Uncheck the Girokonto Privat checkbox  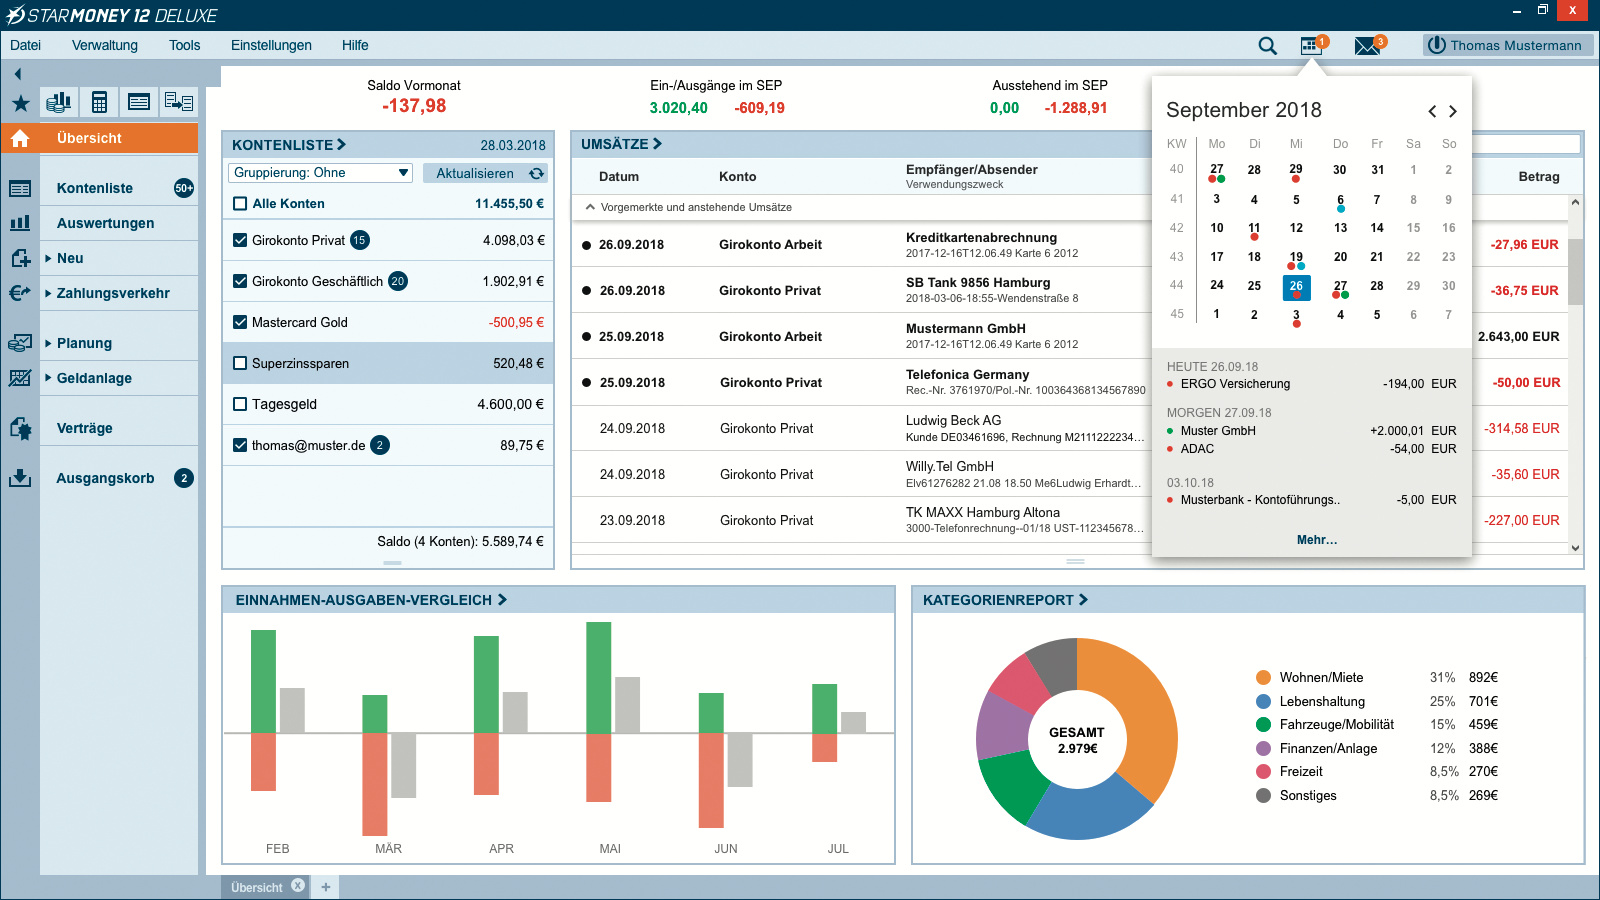click(240, 240)
